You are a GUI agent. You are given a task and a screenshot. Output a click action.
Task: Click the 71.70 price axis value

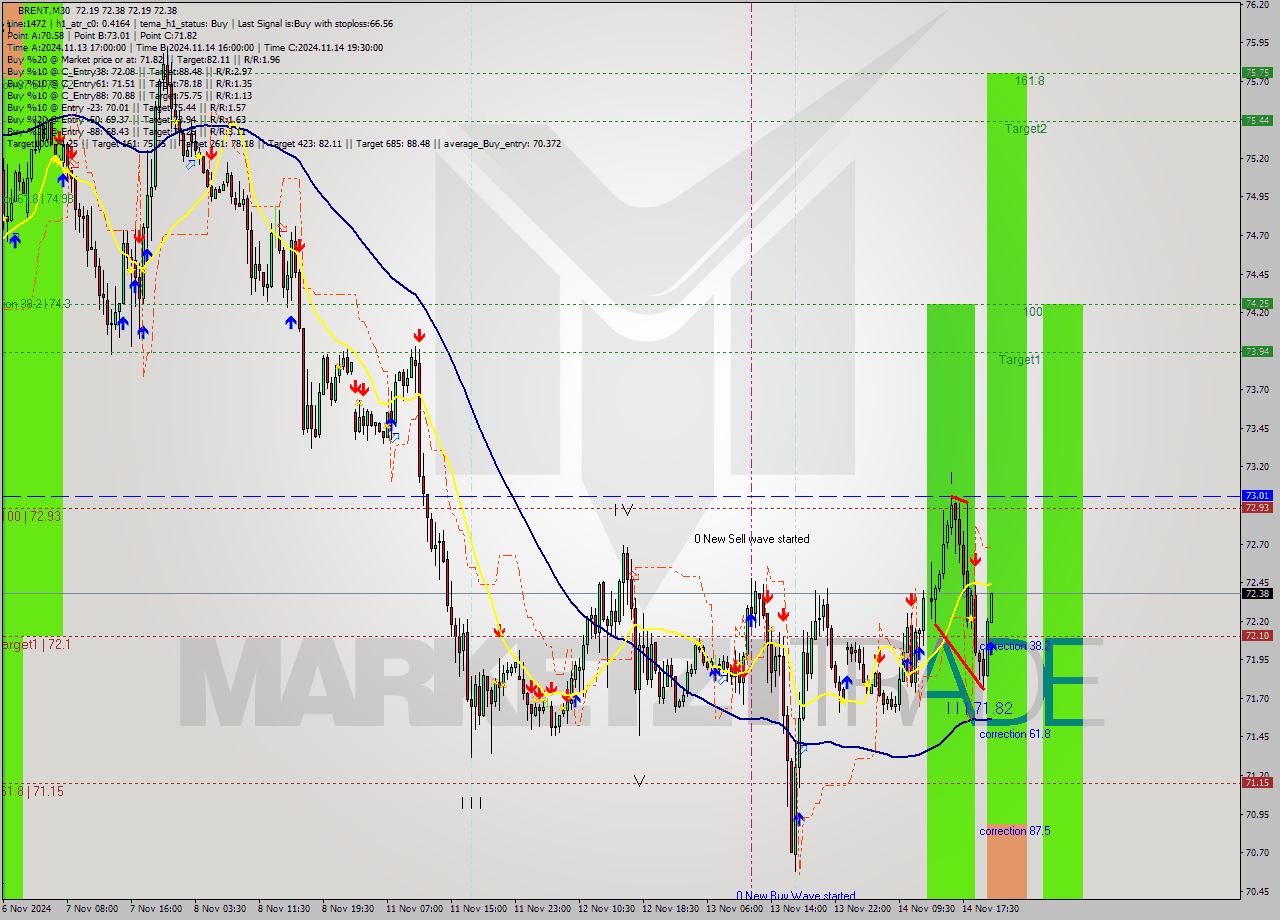pos(1257,698)
